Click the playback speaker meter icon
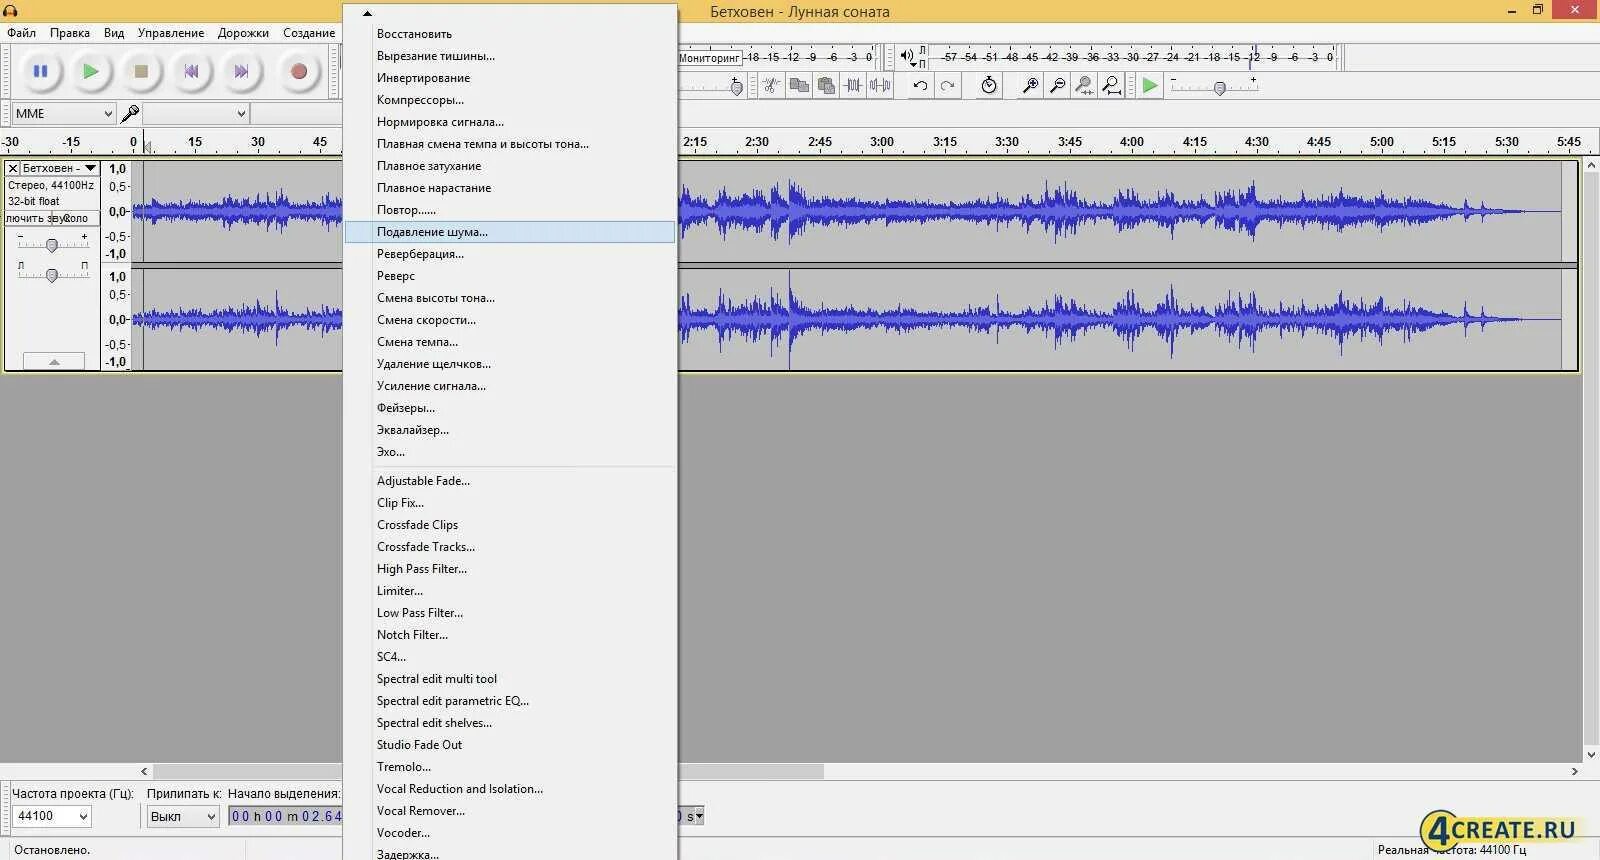Screen dimensions: 1600x860 click(x=906, y=57)
